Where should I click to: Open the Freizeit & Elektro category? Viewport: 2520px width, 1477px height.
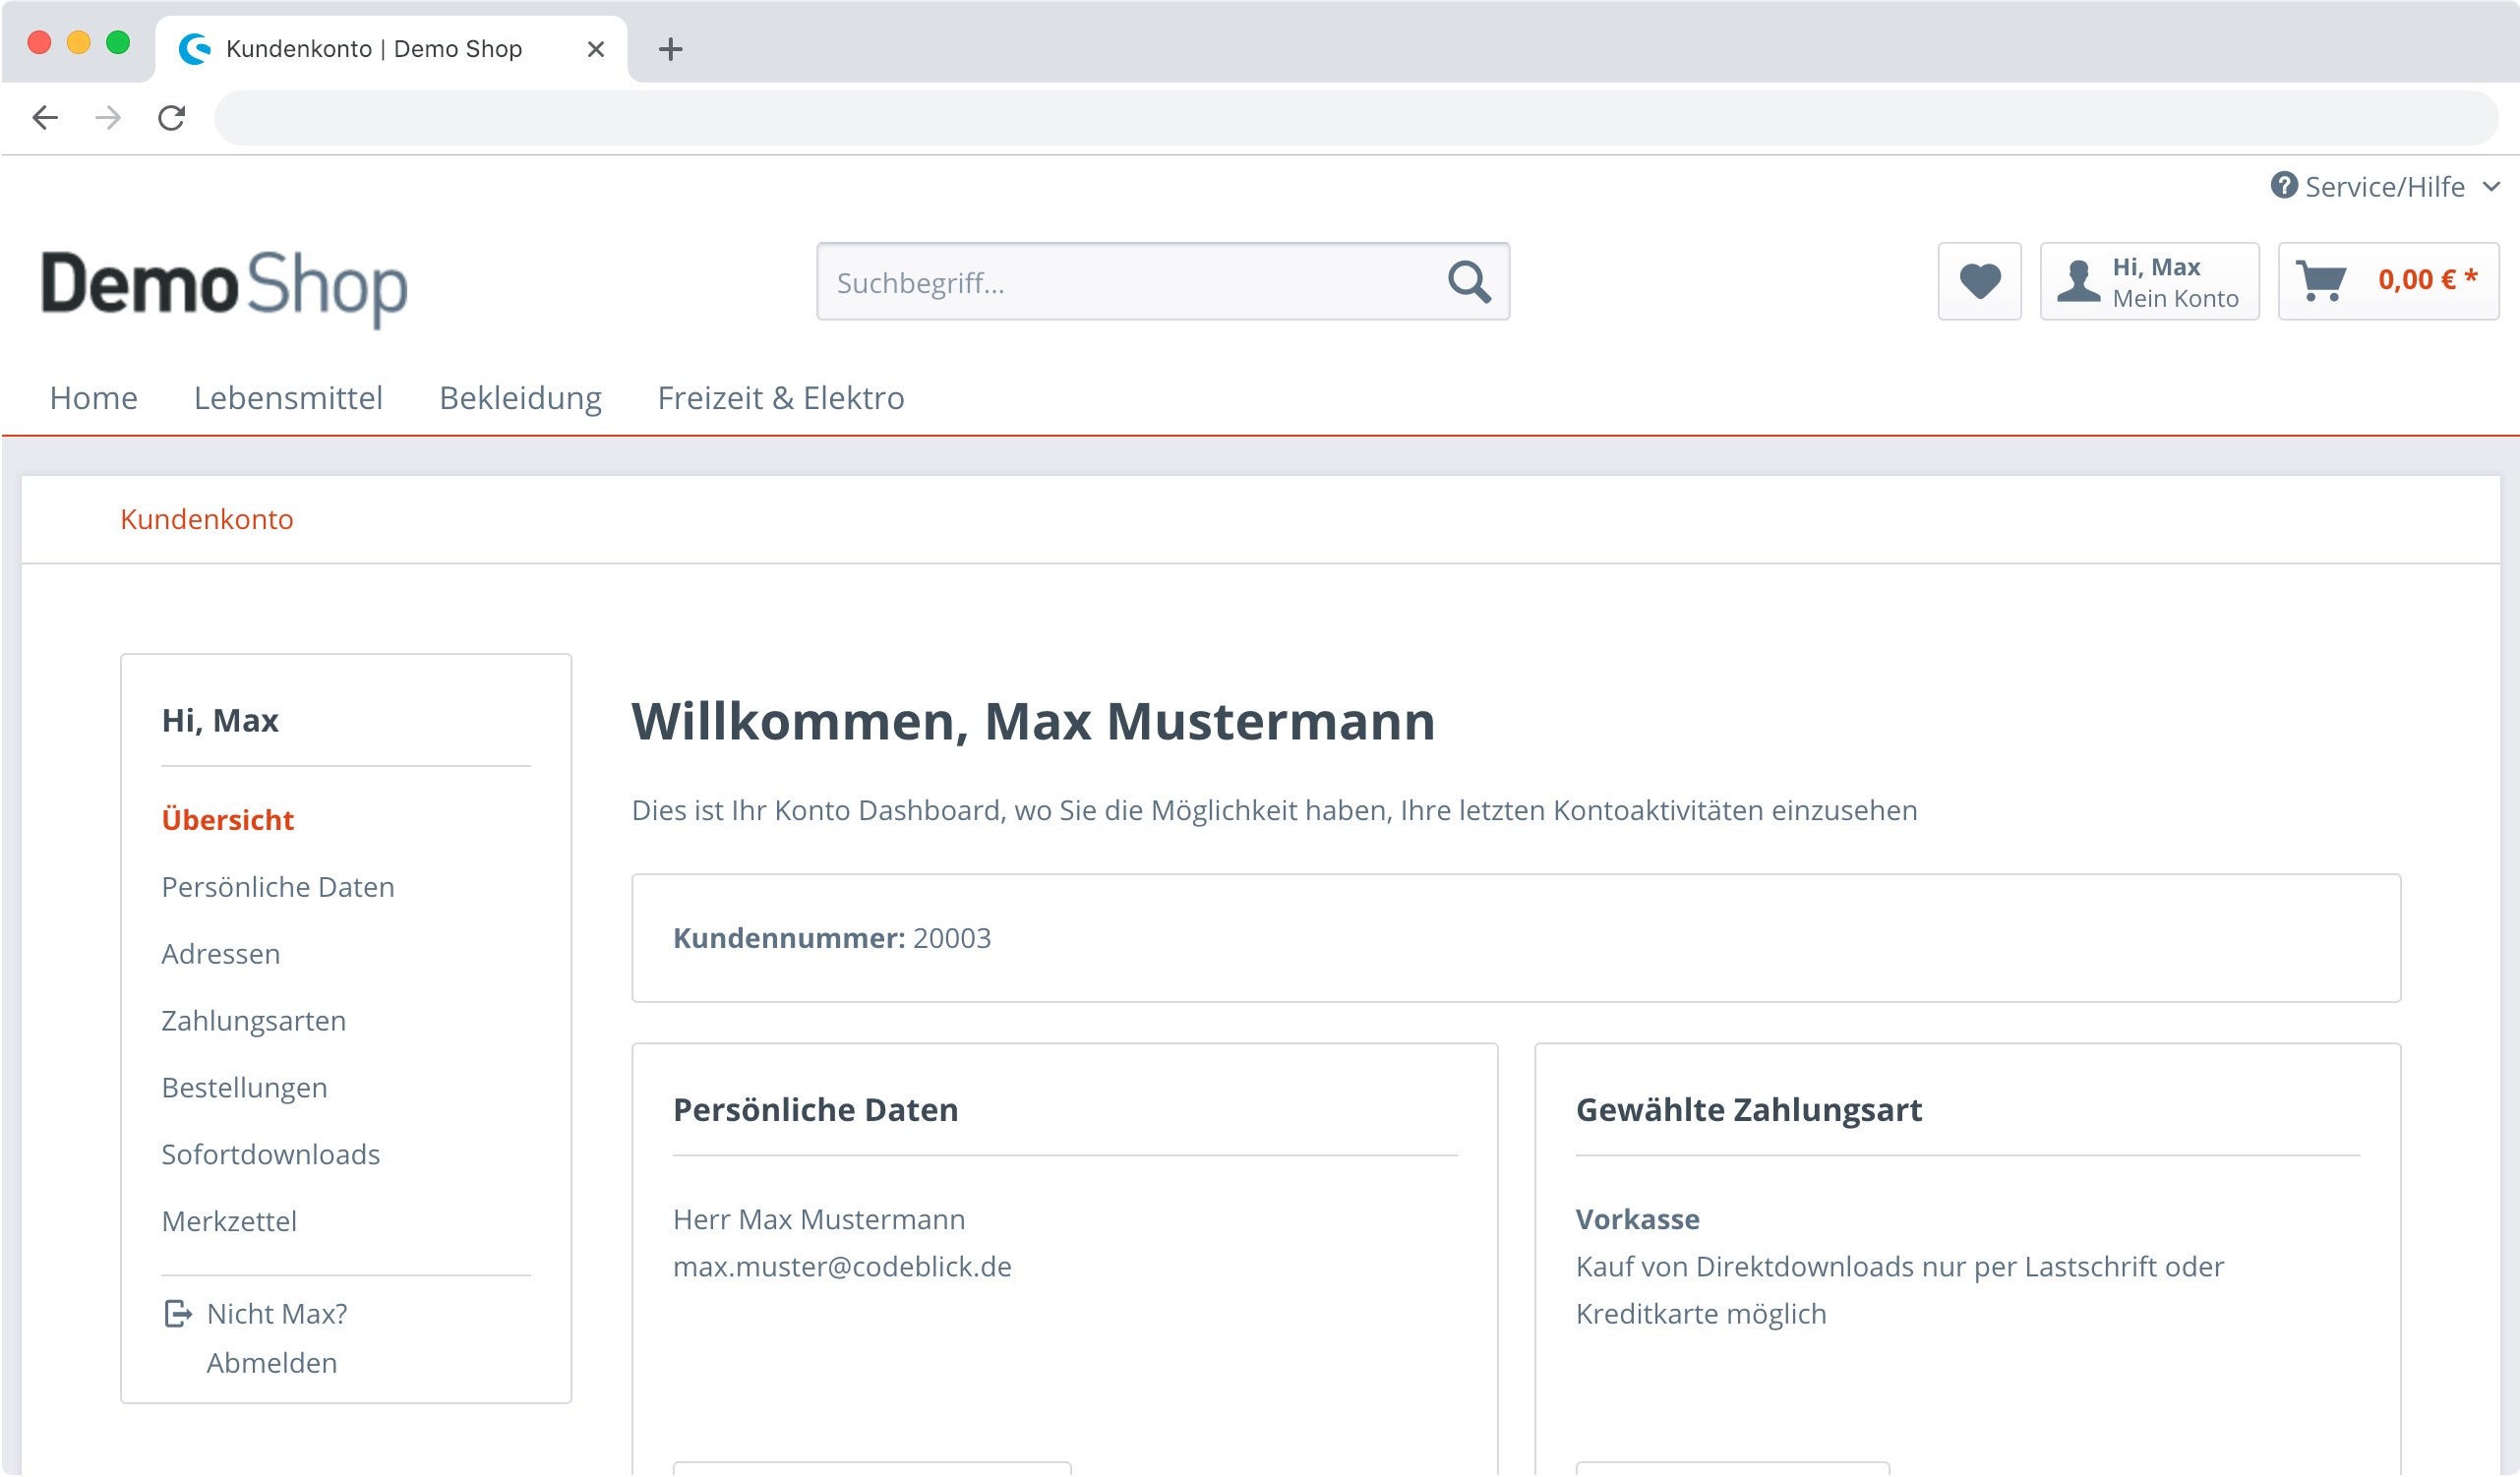click(781, 398)
